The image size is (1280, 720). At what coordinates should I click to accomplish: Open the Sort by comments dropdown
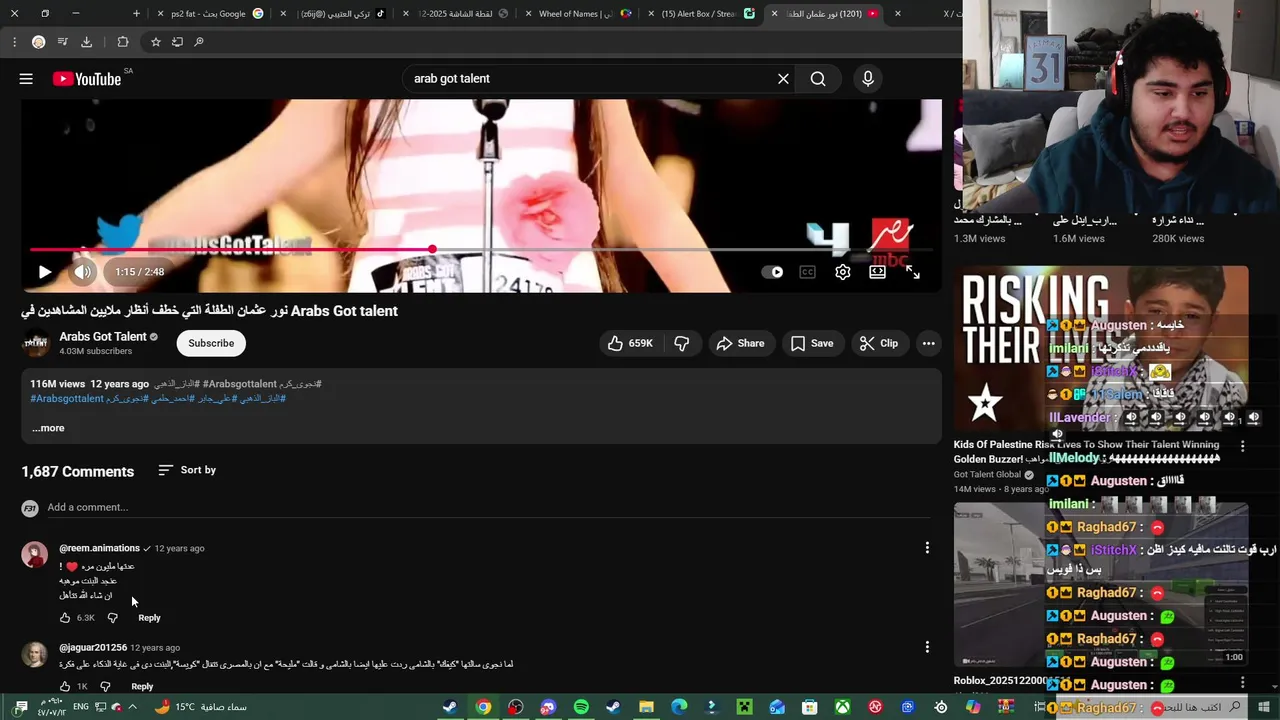point(187,470)
